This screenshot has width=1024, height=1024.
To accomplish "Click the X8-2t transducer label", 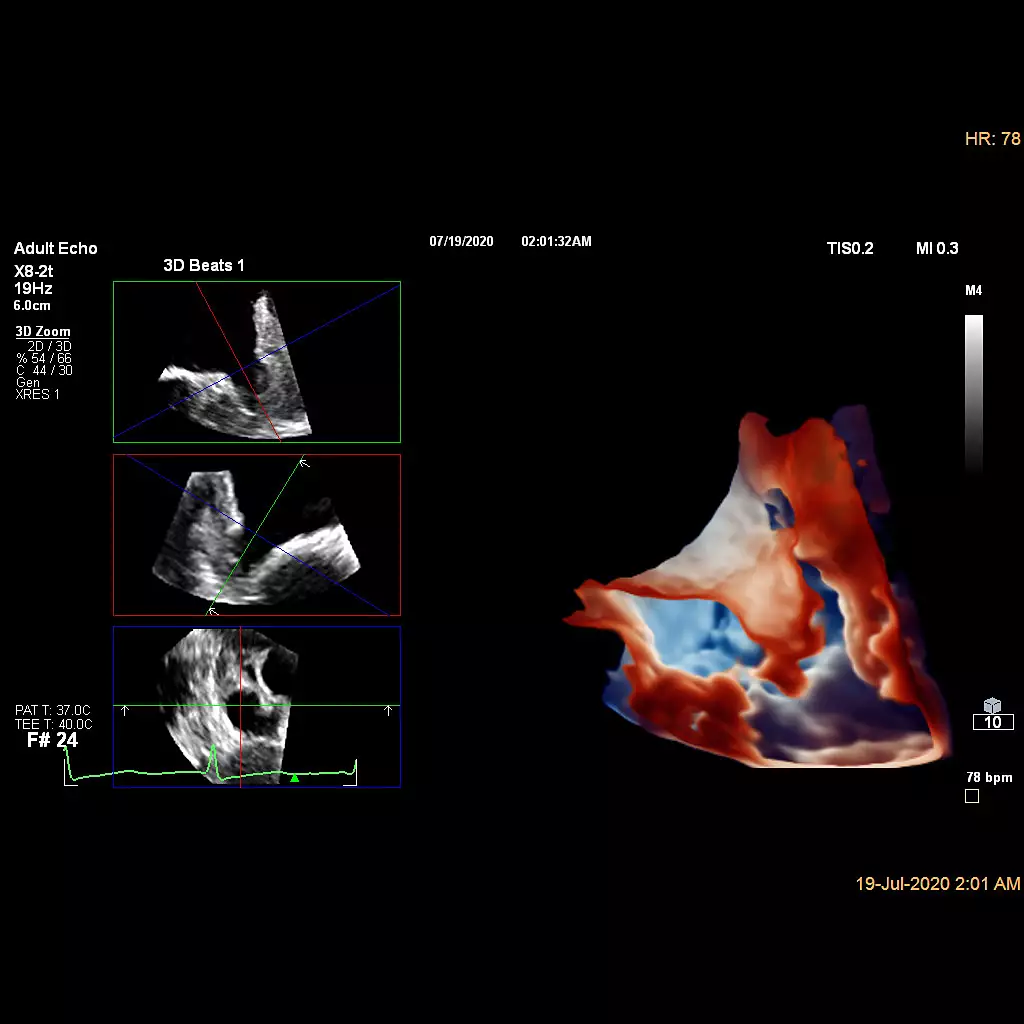I will click(35, 272).
